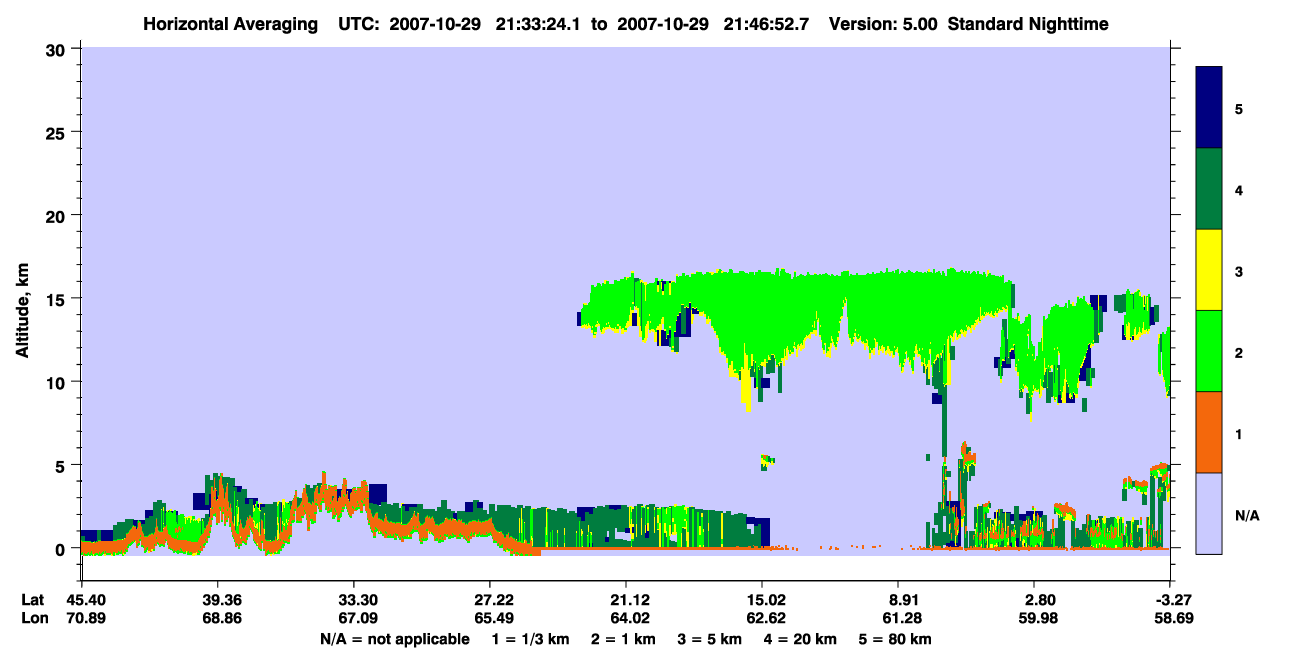This screenshot has height=667, width=1300.
Task: Click the colorbar label '3'
Action: [1239, 270]
